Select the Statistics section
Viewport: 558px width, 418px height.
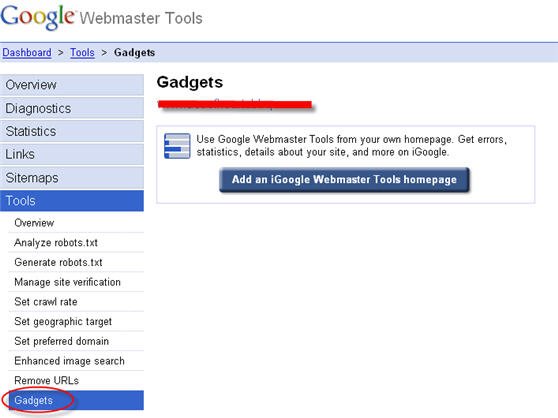[72, 131]
